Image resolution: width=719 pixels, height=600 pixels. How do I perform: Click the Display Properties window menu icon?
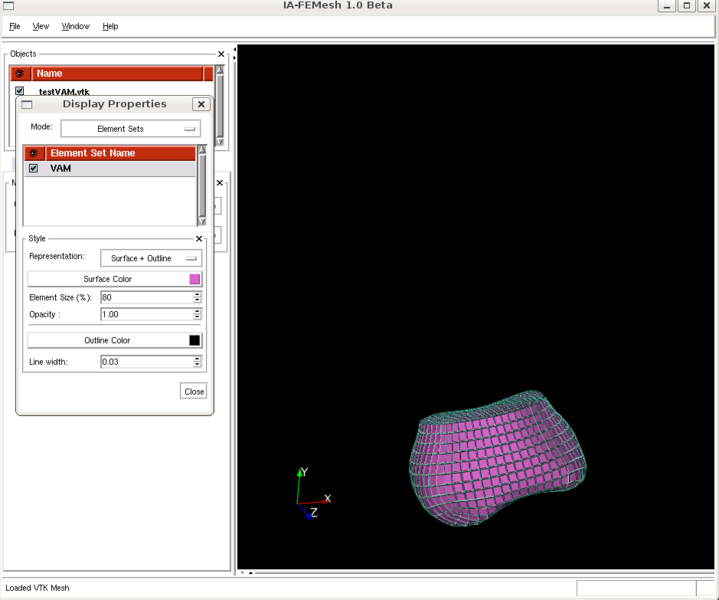click(x=27, y=104)
